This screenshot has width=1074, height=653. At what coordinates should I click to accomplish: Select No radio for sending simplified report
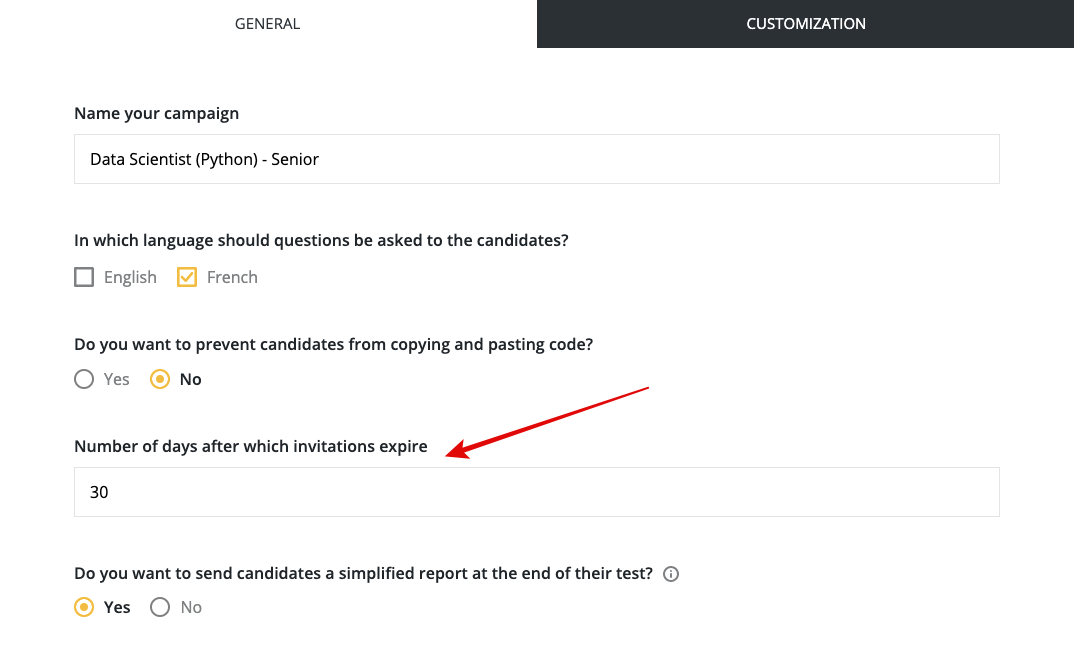click(x=160, y=607)
